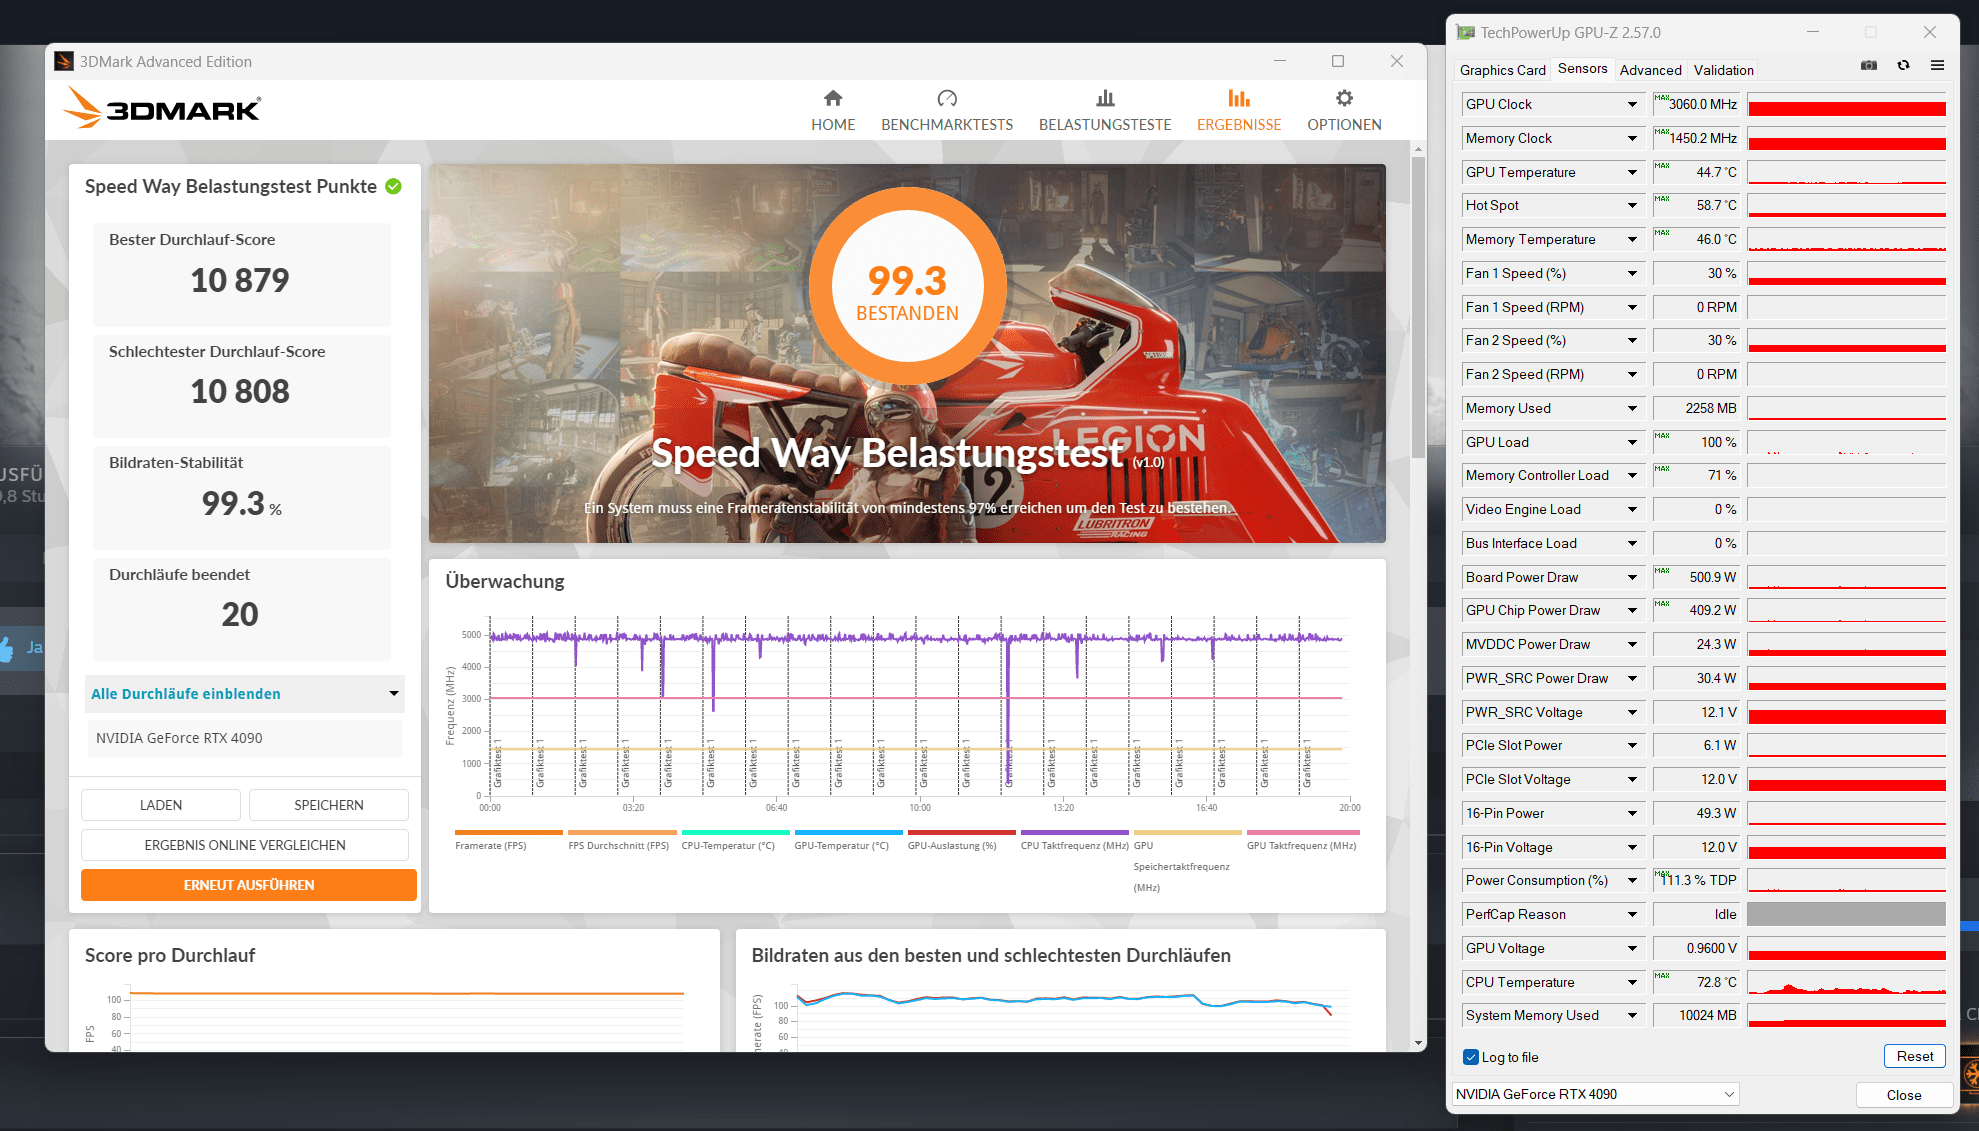Open the ERGEBNISSE results tab
This screenshot has height=1131, width=1979.
1238,111
